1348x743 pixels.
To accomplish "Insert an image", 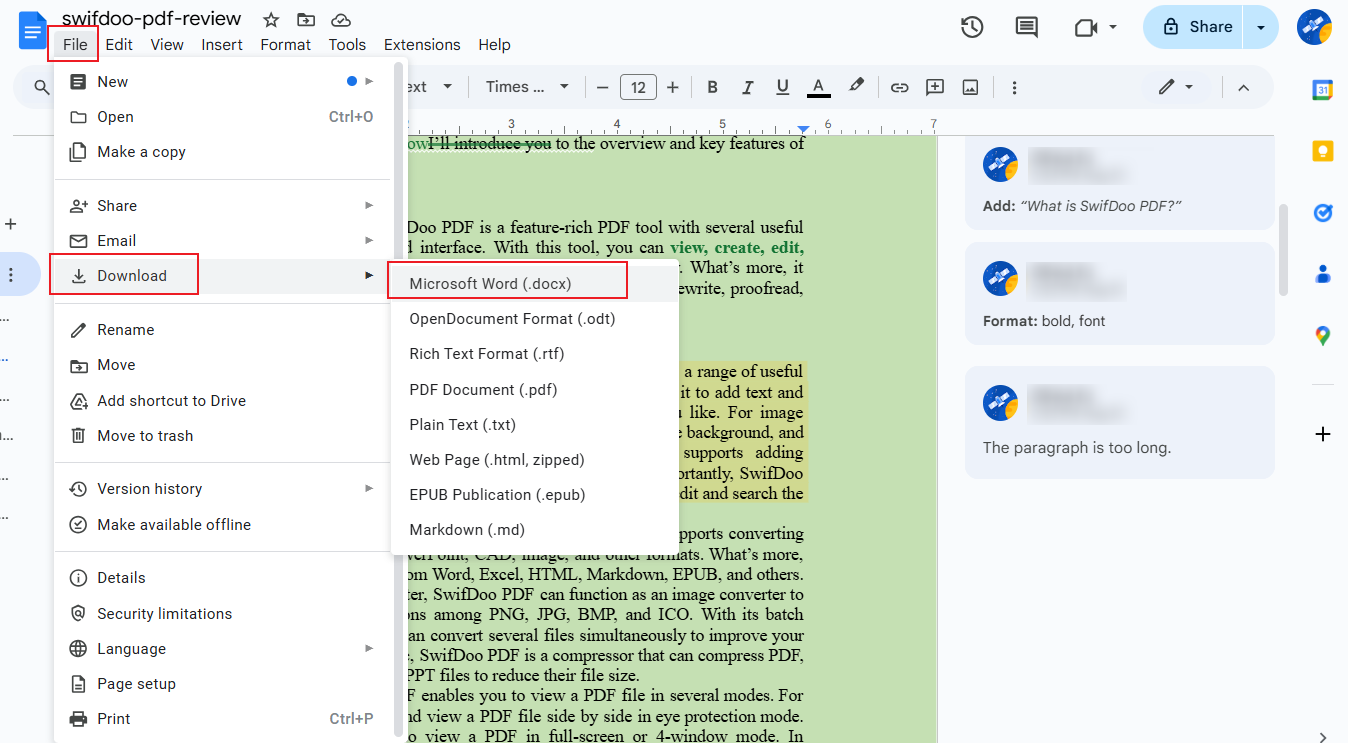I will (x=969, y=87).
